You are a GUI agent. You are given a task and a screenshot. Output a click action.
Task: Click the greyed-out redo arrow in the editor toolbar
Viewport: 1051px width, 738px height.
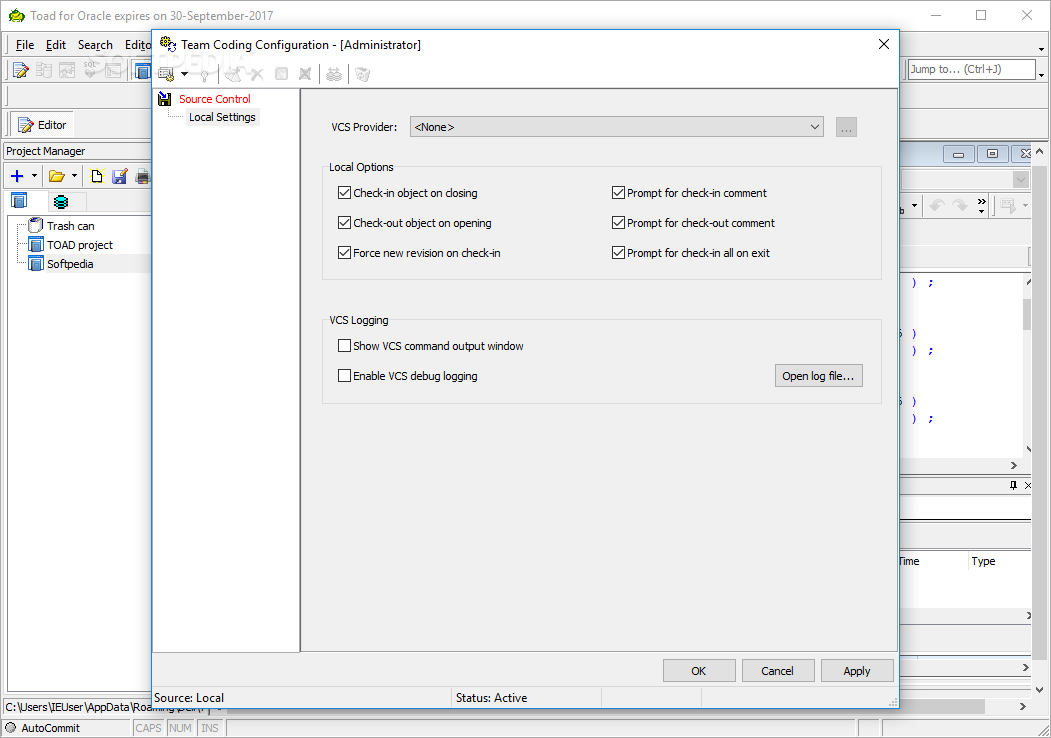(x=960, y=205)
